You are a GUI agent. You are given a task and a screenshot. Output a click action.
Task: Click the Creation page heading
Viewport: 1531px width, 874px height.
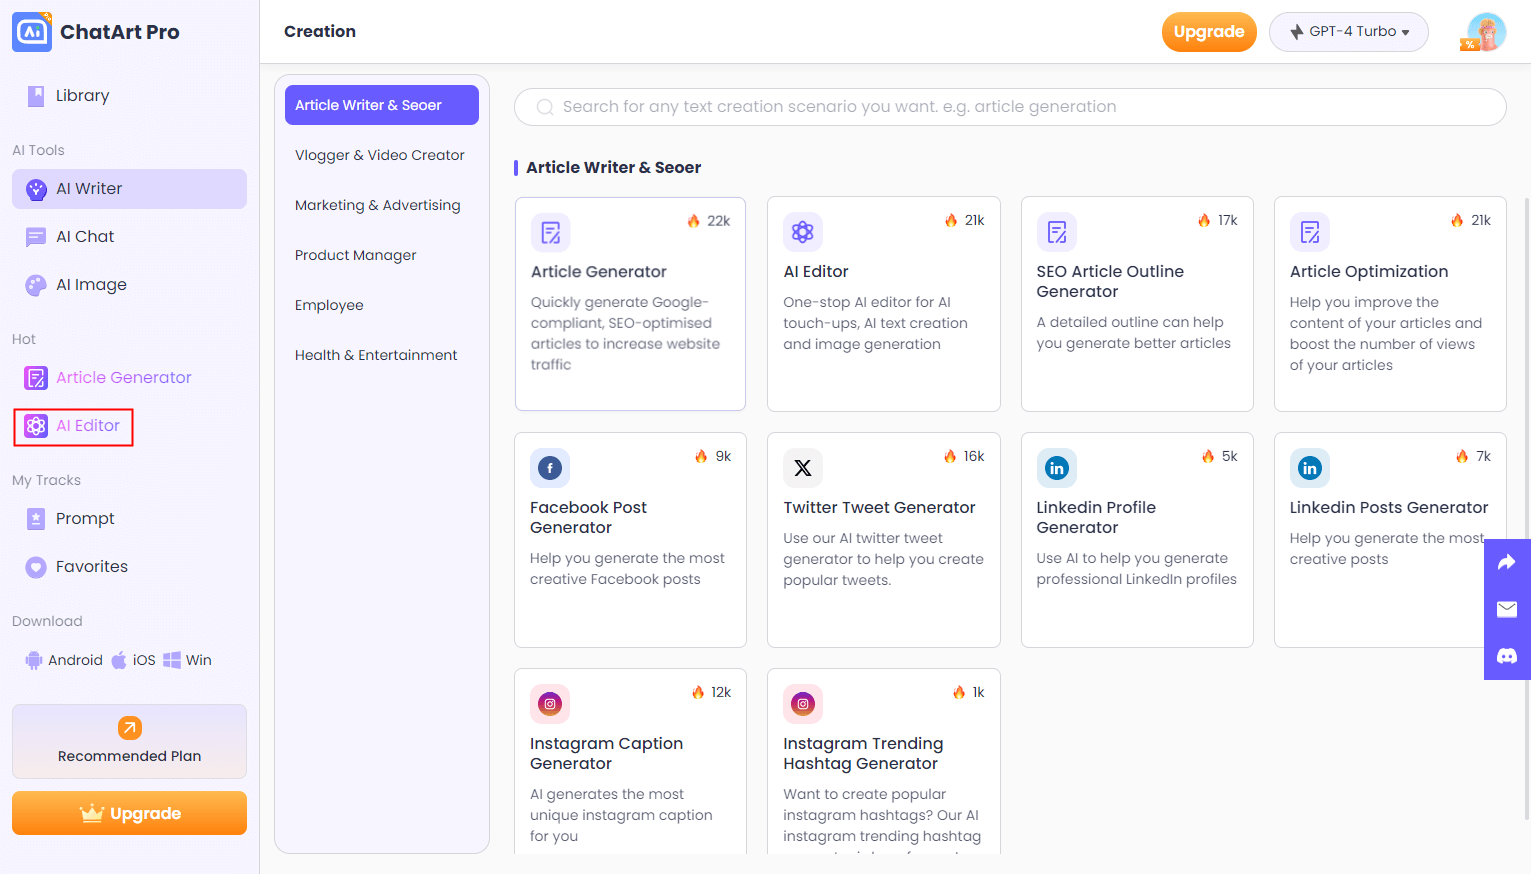point(320,32)
